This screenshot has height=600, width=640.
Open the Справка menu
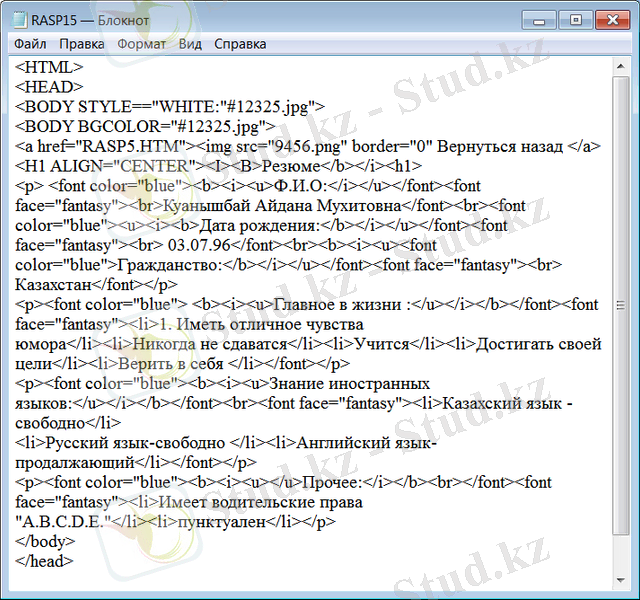click(x=240, y=44)
